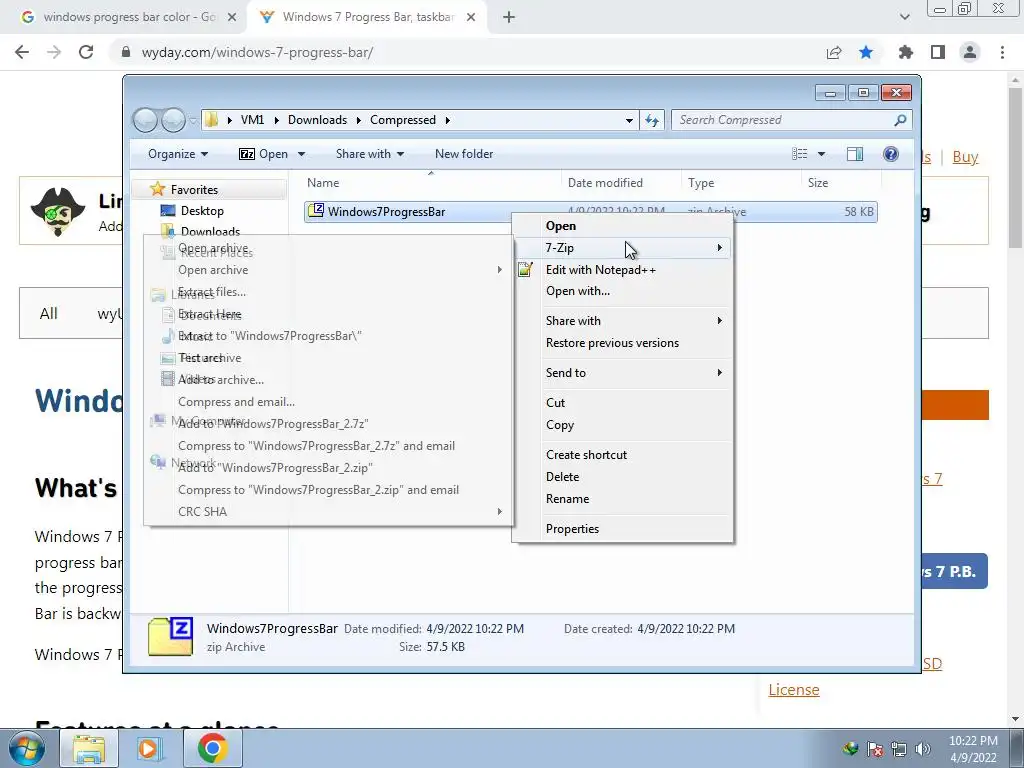Click the License link on the webpage
This screenshot has height=768, width=1024.
click(x=793, y=690)
